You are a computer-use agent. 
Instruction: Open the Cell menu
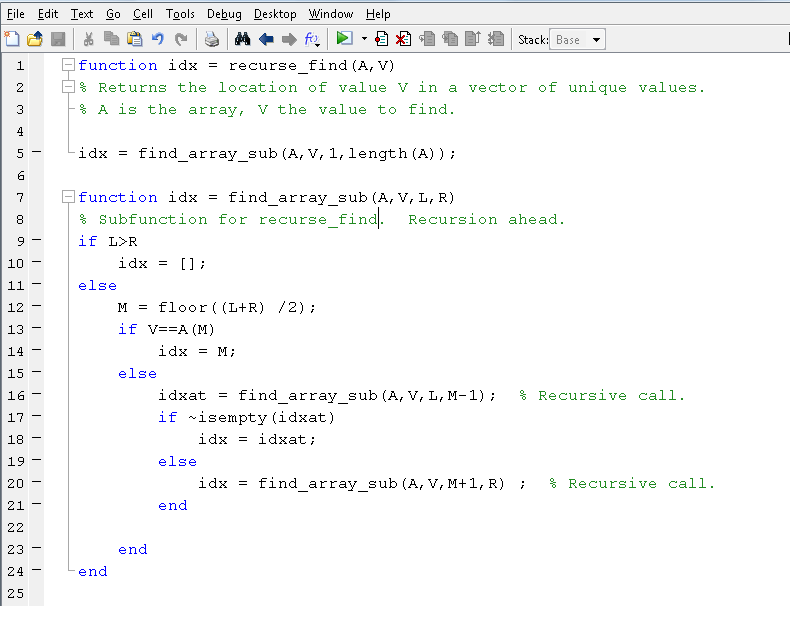point(143,14)
